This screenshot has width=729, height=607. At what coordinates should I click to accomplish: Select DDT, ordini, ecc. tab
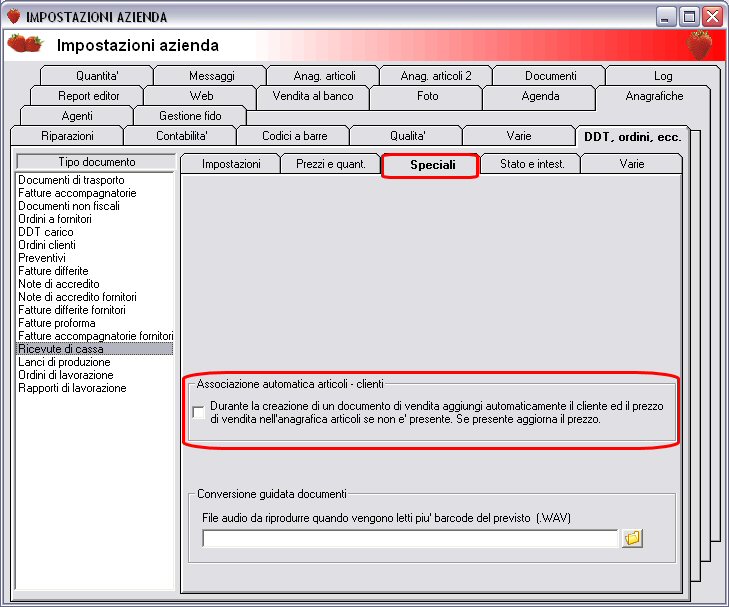pos(632,137)
